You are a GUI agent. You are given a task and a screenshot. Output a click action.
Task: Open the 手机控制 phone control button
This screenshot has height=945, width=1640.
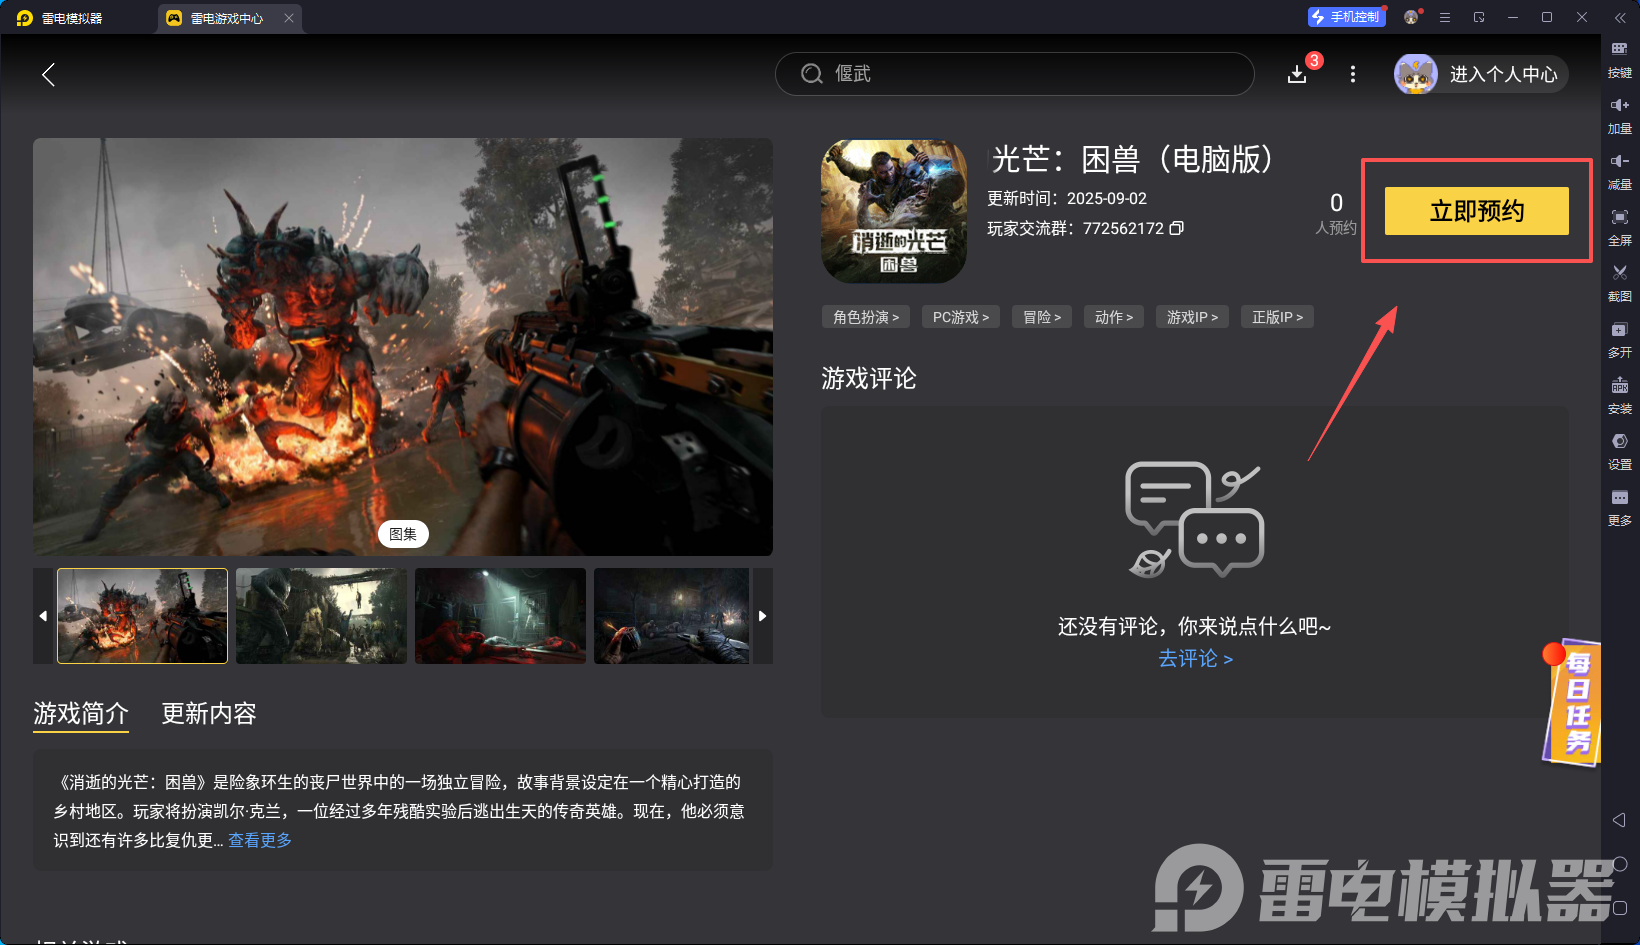1346,17
